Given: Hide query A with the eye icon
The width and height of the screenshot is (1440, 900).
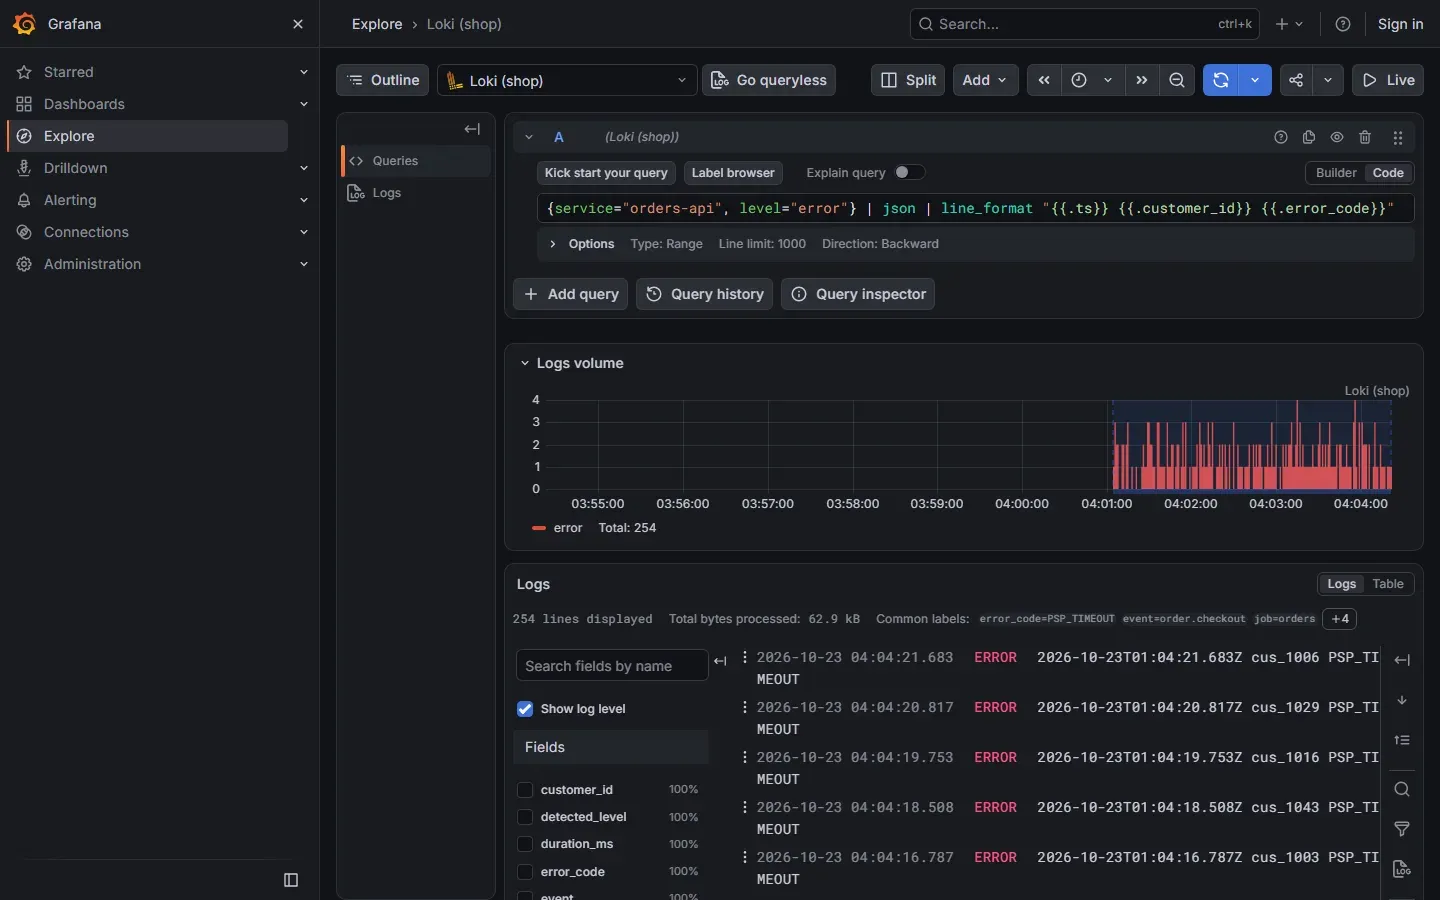Looking at the screenshot, I should 1337,137.
